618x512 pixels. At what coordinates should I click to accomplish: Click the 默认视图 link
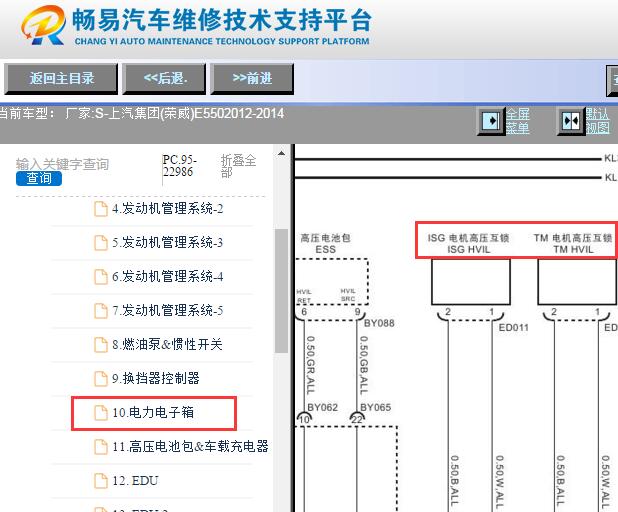pos(598,121)
